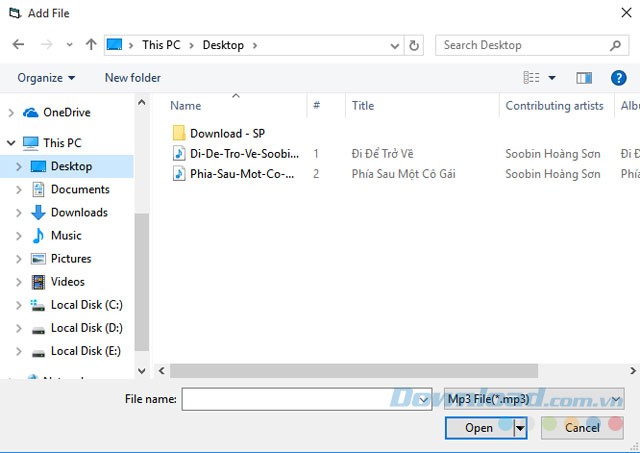Create a New folder

point(133,78)
